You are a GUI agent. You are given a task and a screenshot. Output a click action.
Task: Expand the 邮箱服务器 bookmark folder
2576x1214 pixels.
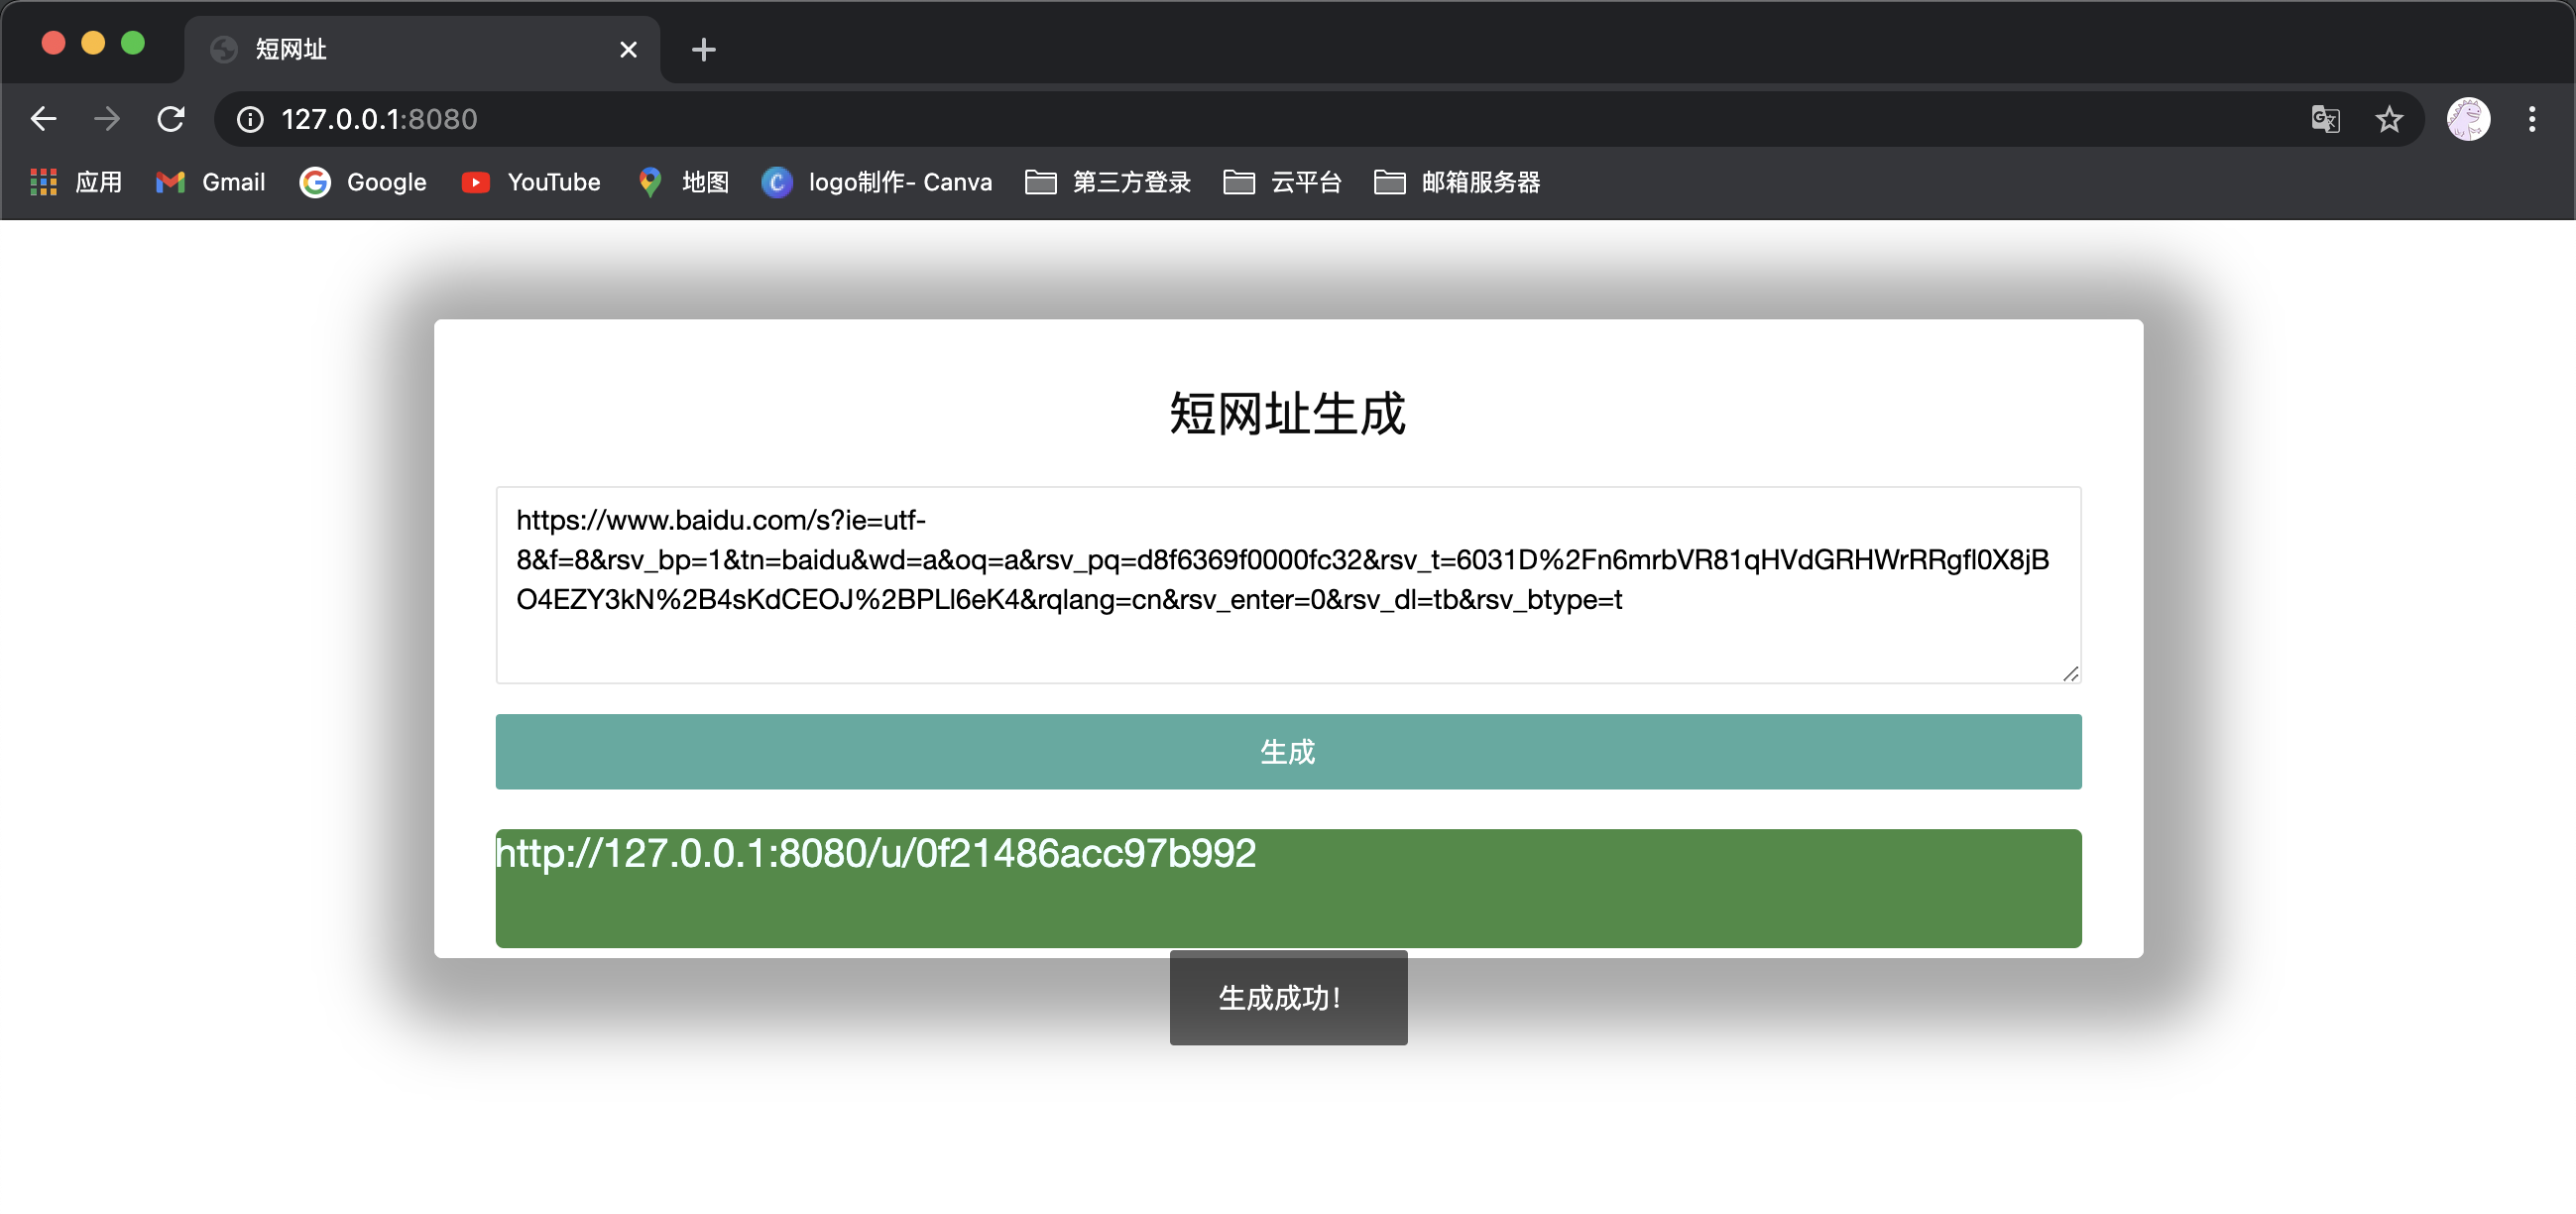[1456, 182]
